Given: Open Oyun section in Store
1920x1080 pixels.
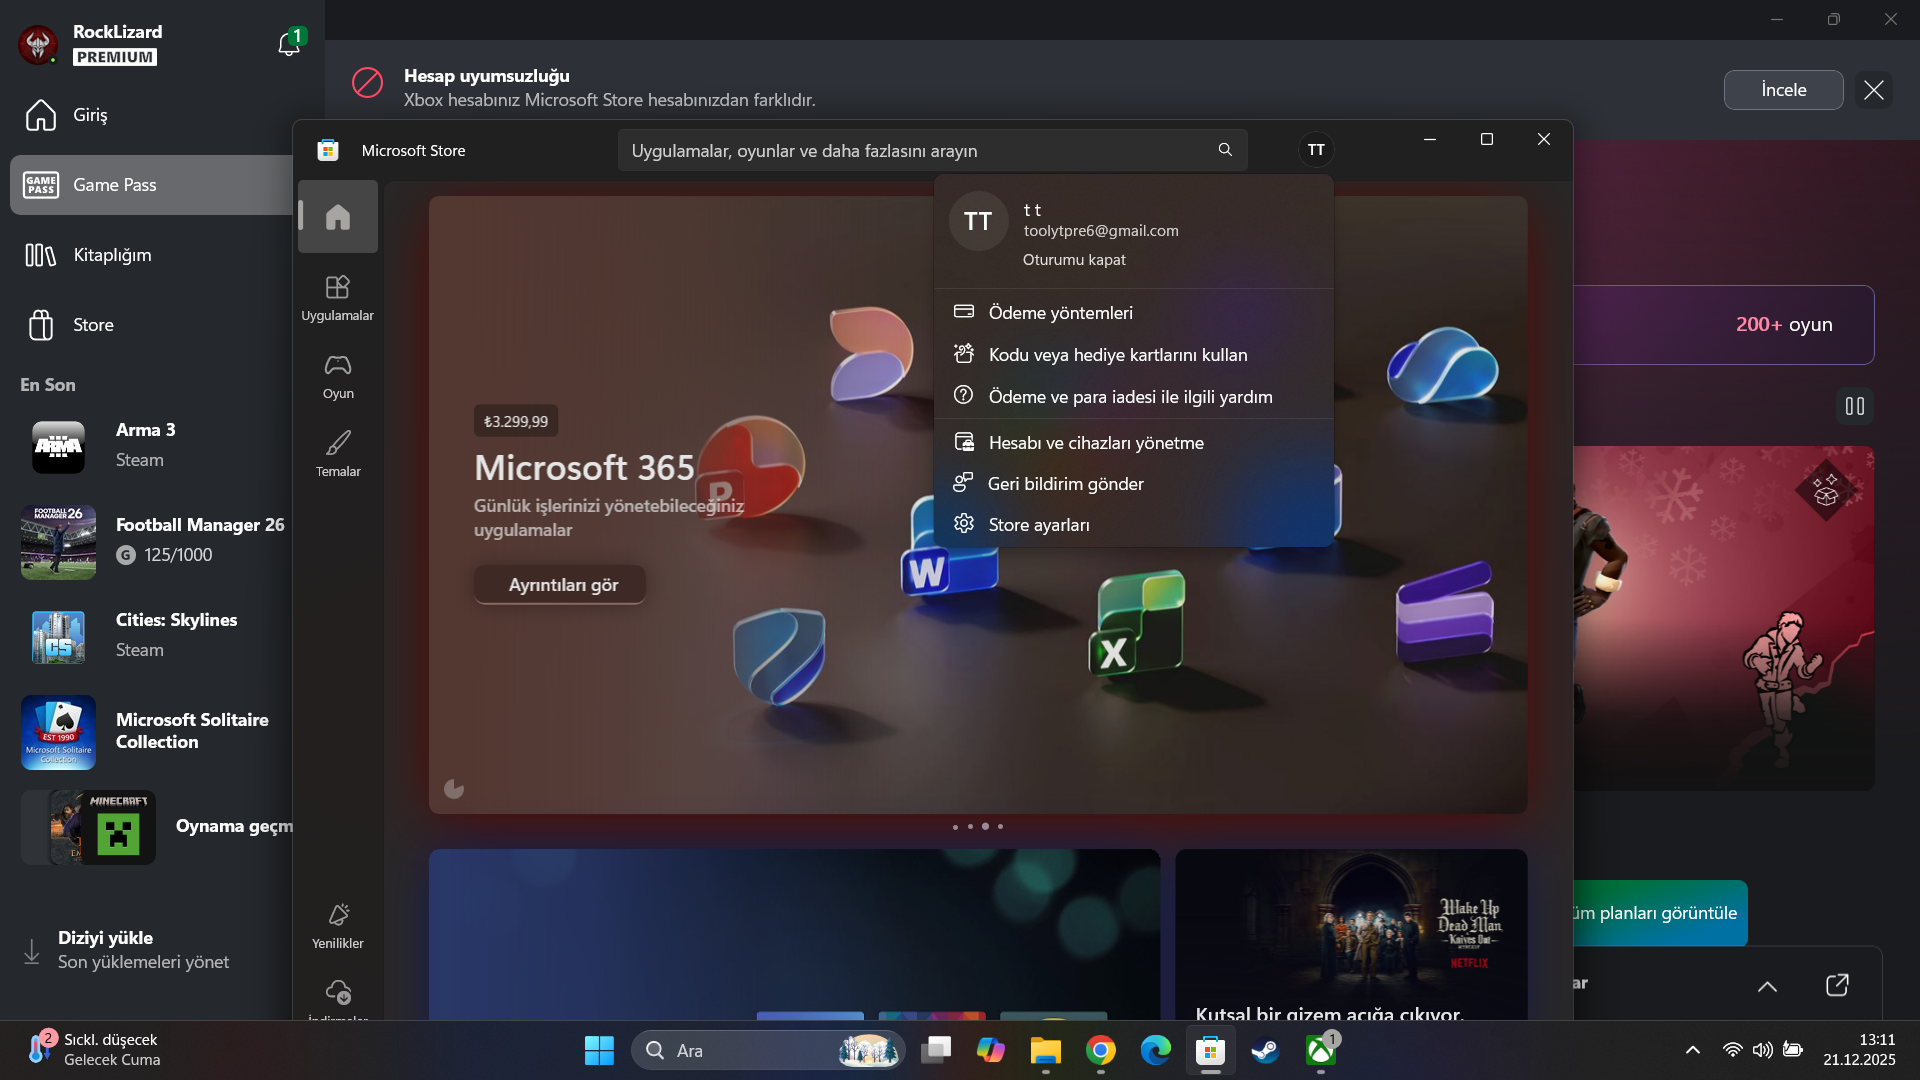Looking at the screenshot, I should (338, 376).
